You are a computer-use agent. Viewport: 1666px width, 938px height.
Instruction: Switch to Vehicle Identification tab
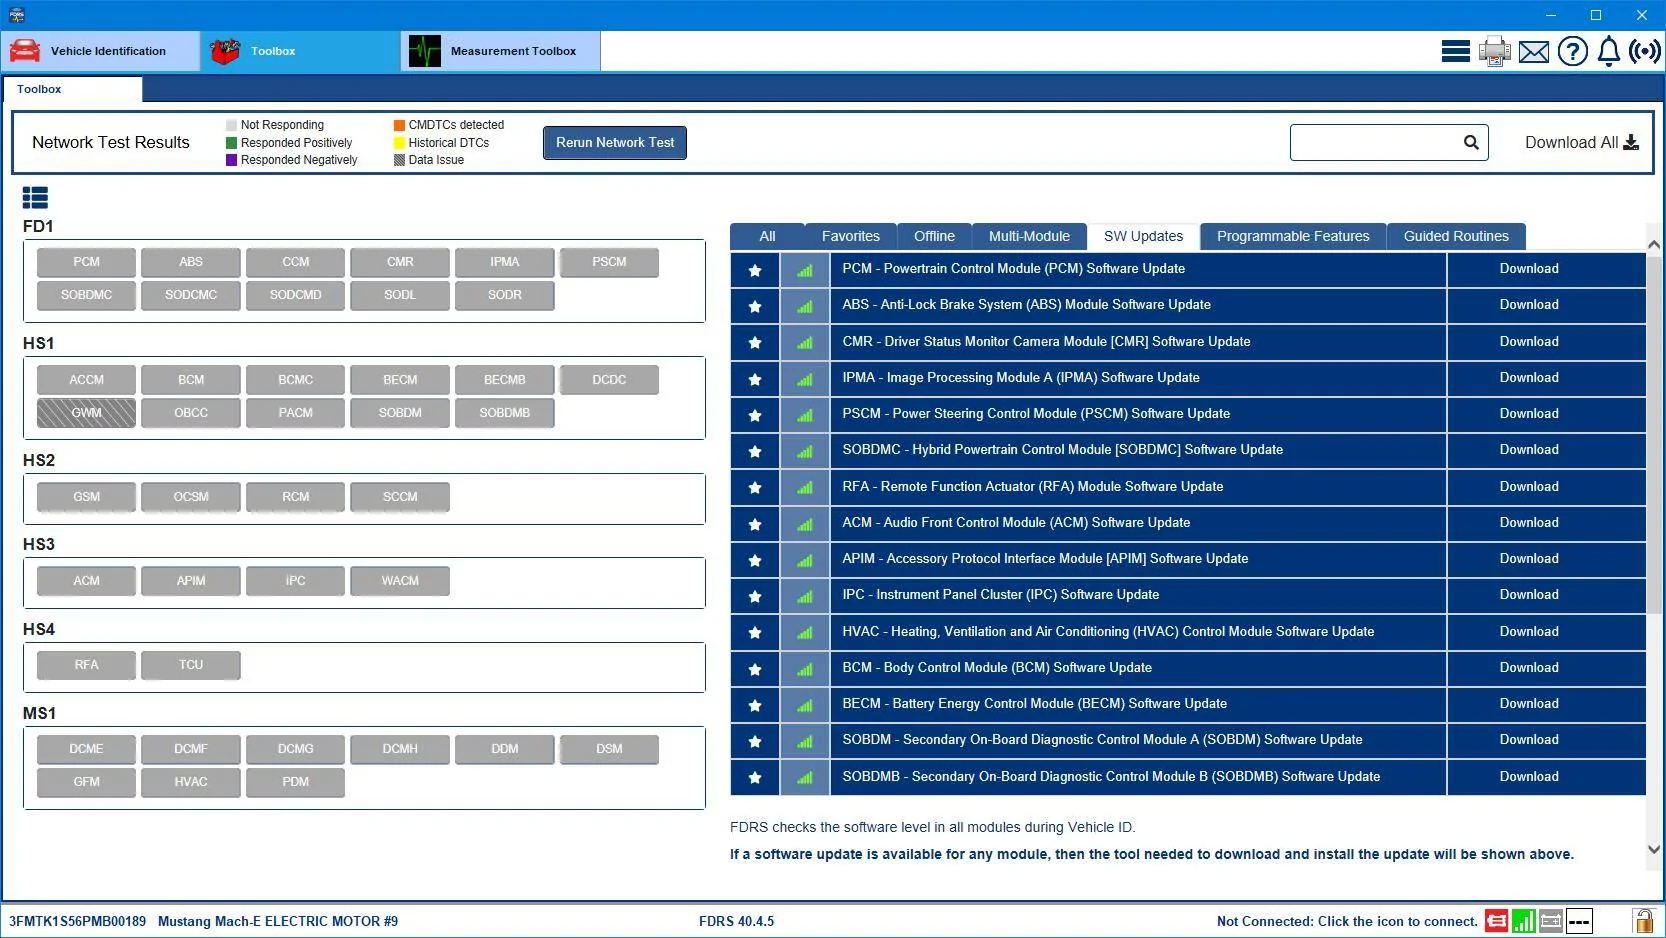101,51
